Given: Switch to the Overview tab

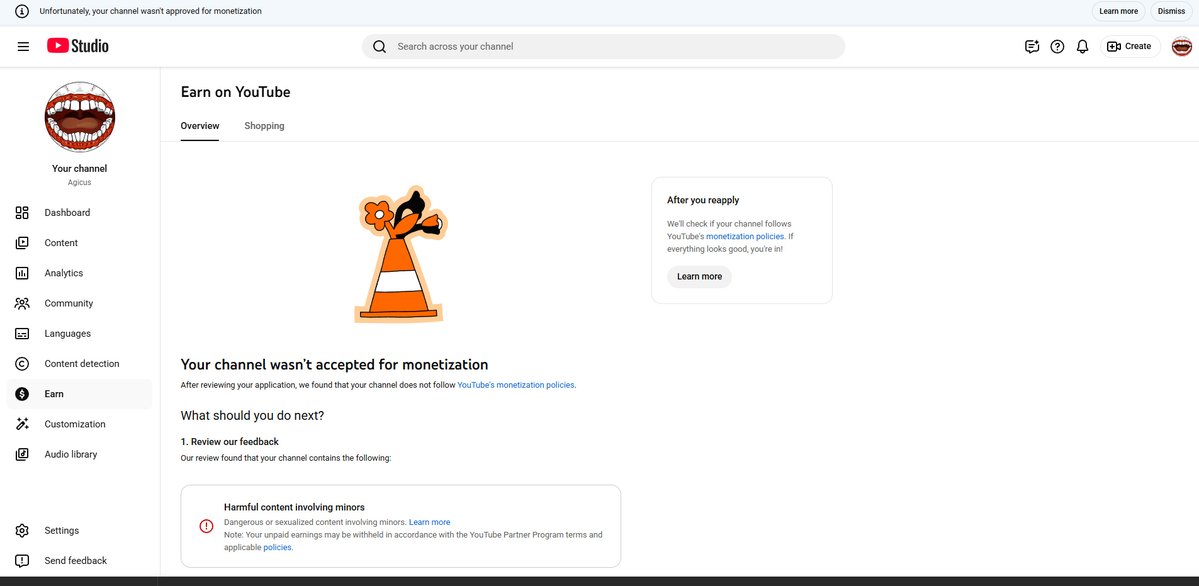Looking at the screenshot, I should pyautogui.click(x=200, y=125).
